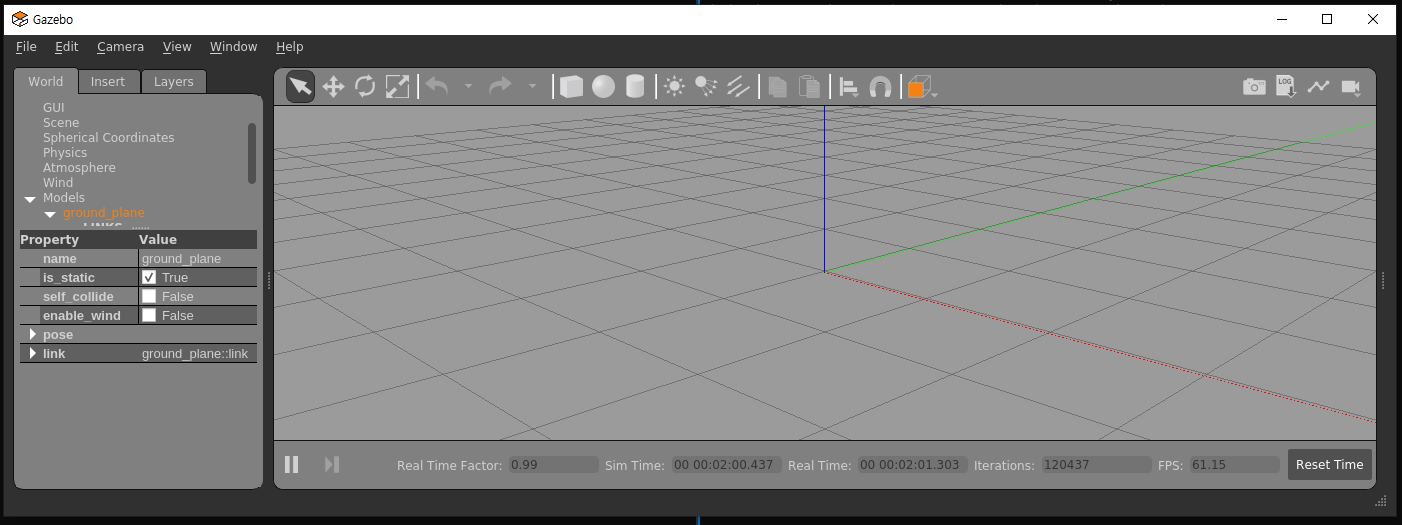Click the world tree vertical scrollbar

tap(252, 153)
